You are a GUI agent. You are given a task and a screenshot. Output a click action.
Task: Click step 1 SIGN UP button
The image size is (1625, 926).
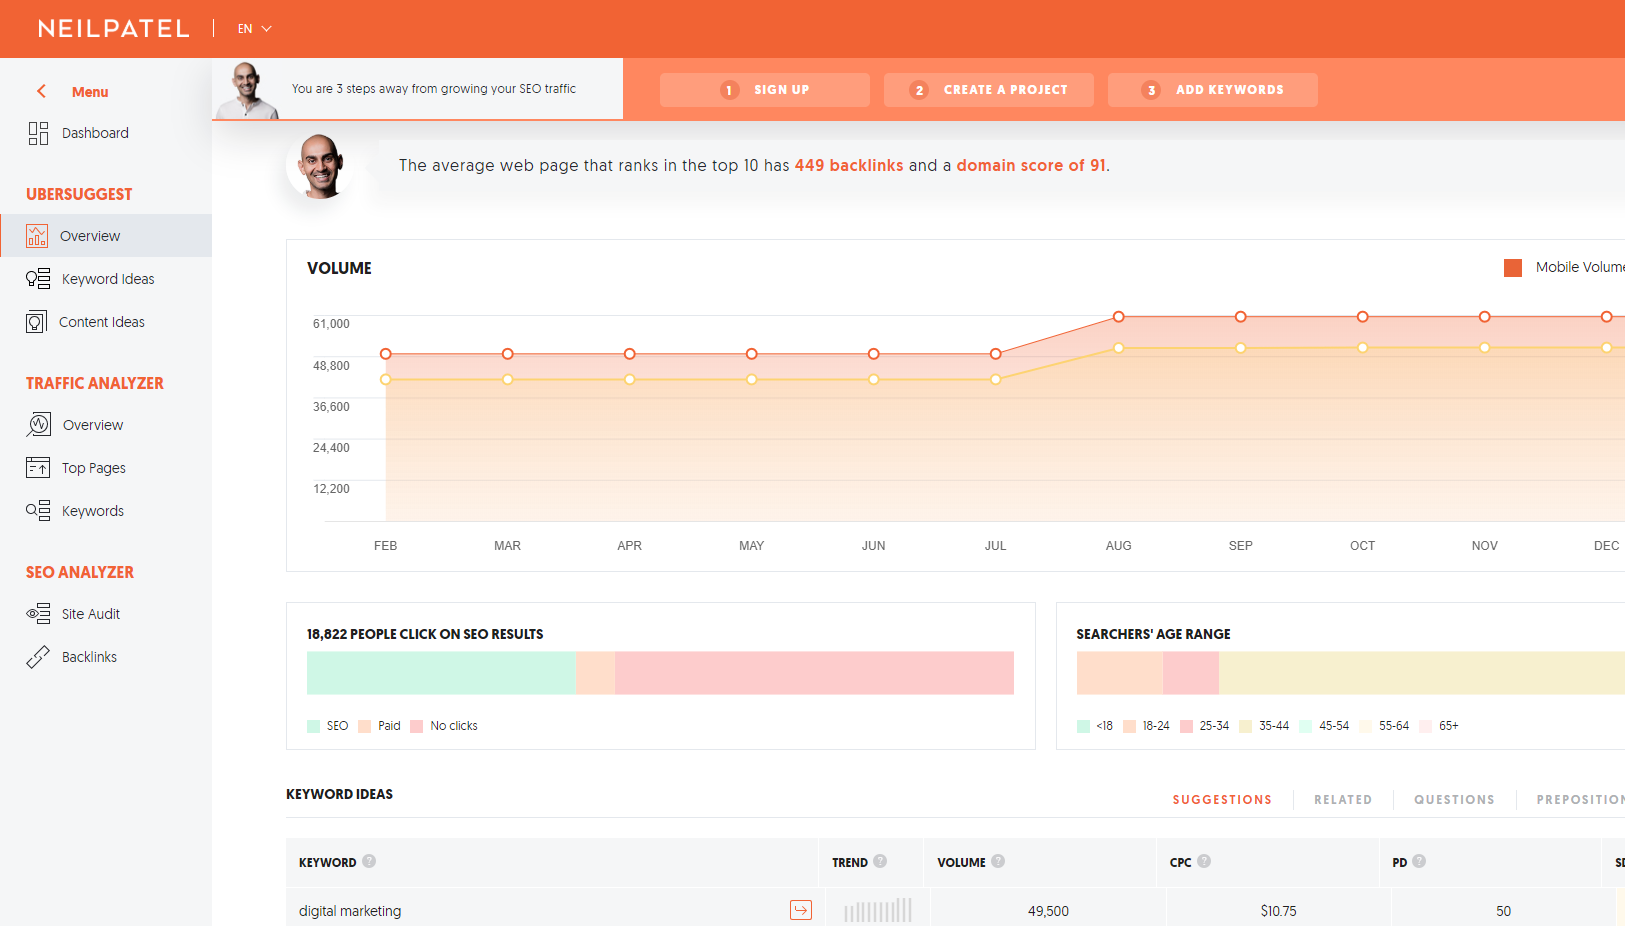[x=765, y=90]
